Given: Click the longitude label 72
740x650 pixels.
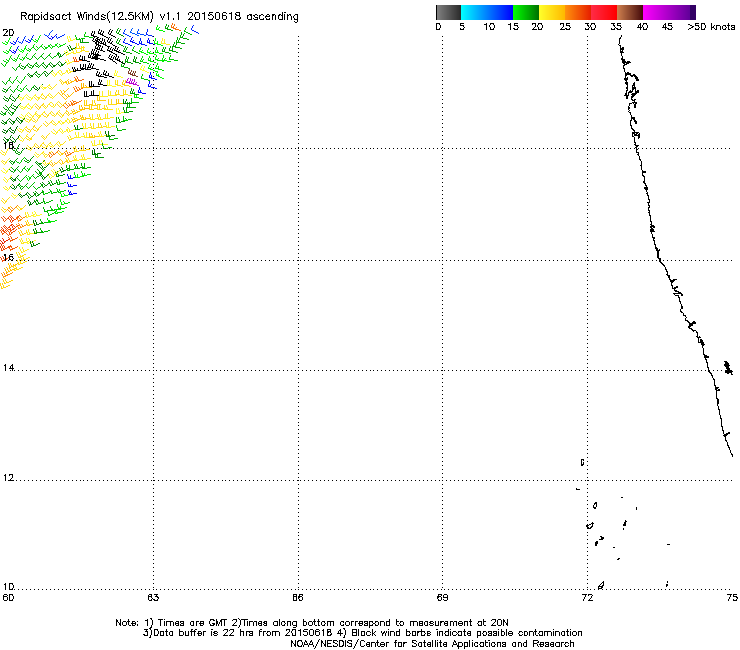Looking at the screenshot, I should point(587,598).
